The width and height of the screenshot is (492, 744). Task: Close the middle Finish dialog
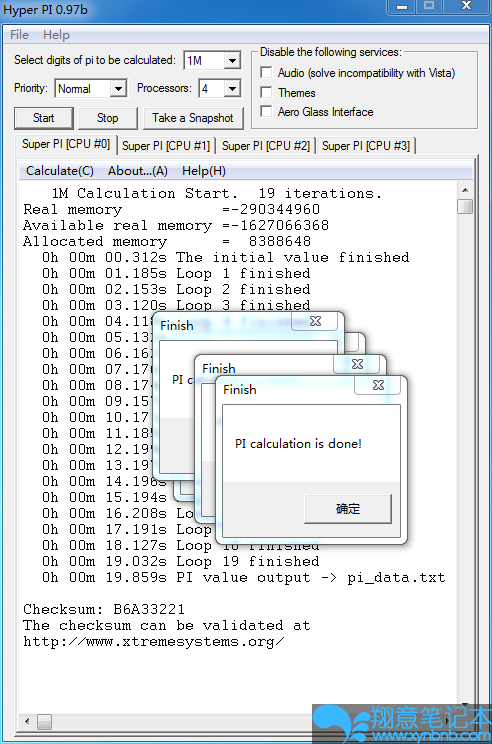(357, 364)
